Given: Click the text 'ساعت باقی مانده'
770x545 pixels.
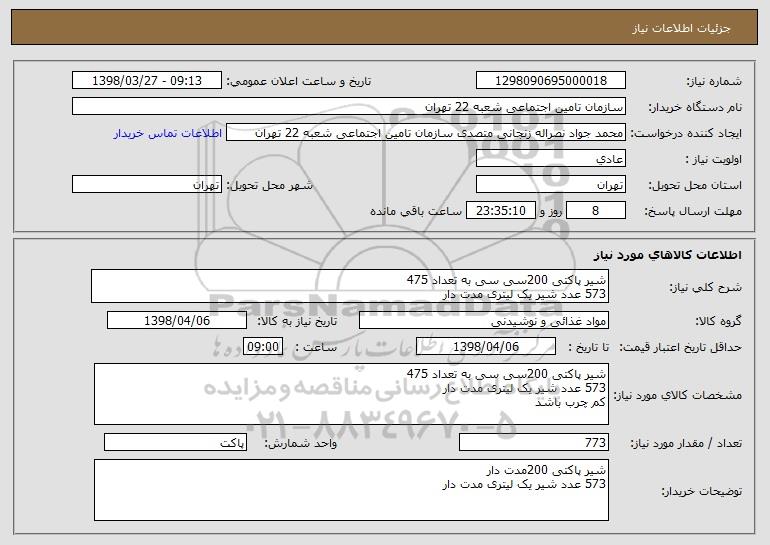Looking at the screenshot, I should coord(415,211).
